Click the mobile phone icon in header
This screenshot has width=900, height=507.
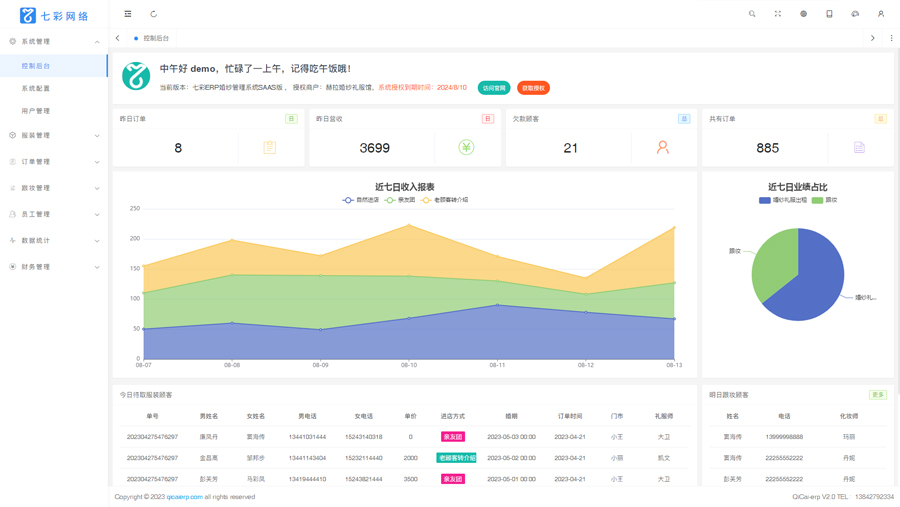click(829, 14)
